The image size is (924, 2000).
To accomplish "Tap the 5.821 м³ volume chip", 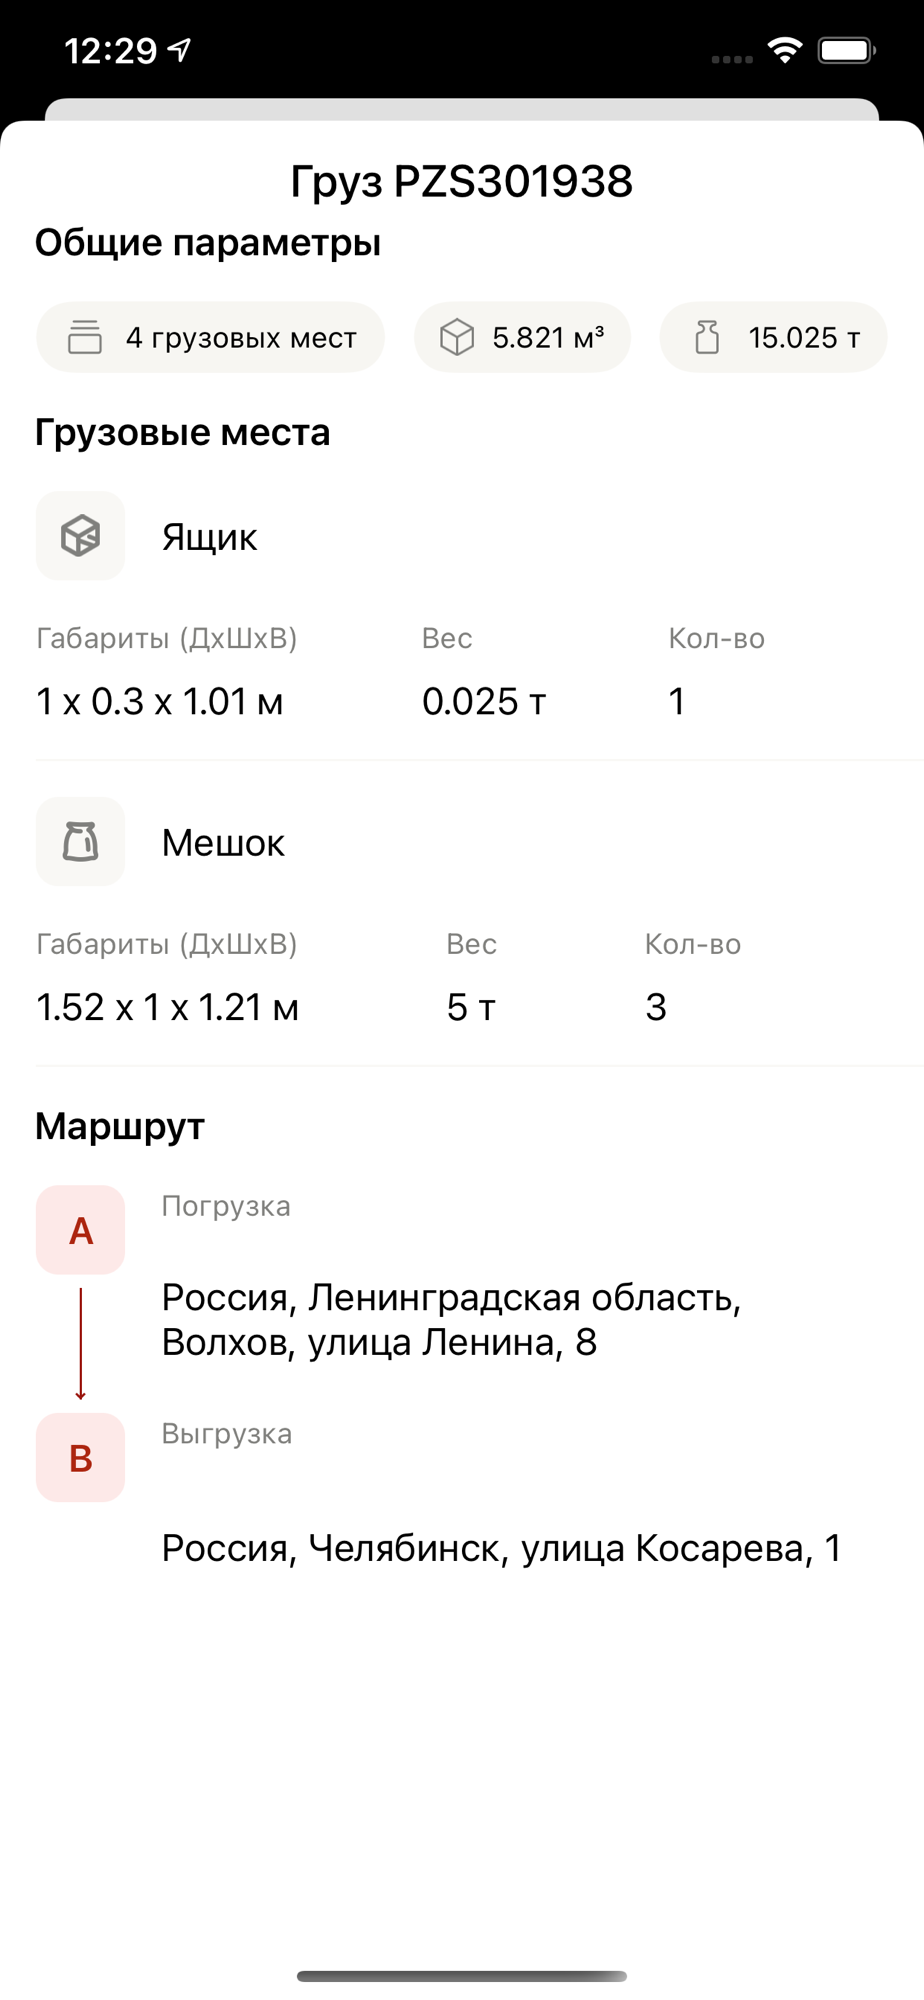I will pos(522,337).
